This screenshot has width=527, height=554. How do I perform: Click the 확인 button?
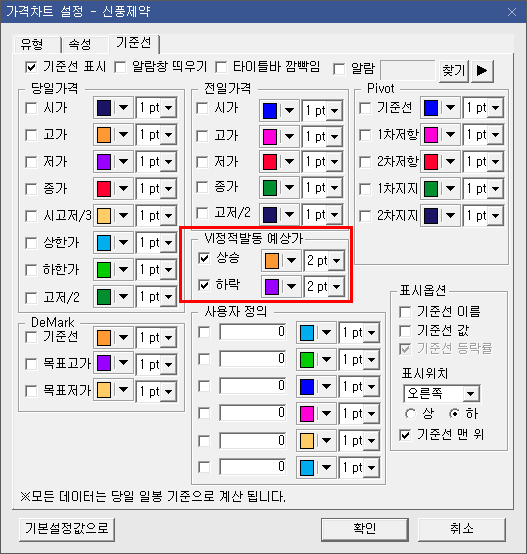tap(365, 529)
